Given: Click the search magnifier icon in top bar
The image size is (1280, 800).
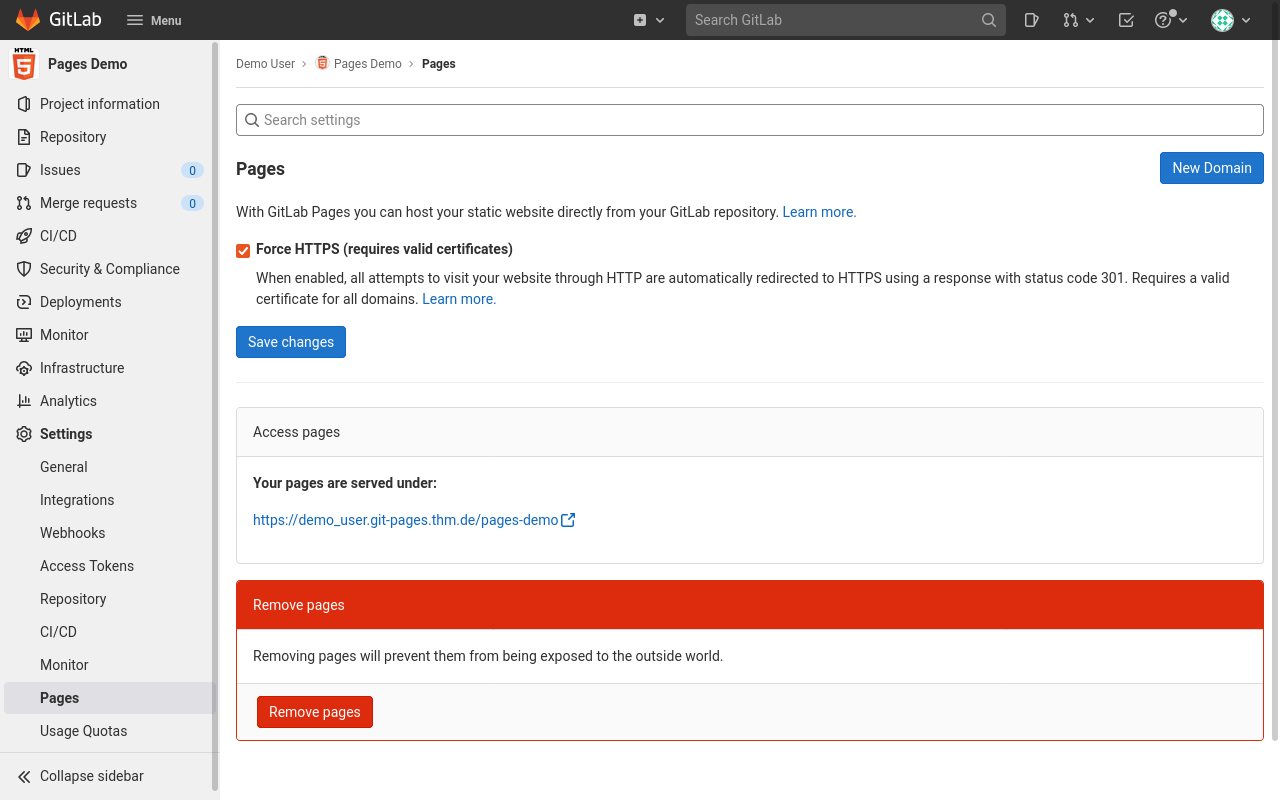Looking at the screenshot, I should [989, 20].
